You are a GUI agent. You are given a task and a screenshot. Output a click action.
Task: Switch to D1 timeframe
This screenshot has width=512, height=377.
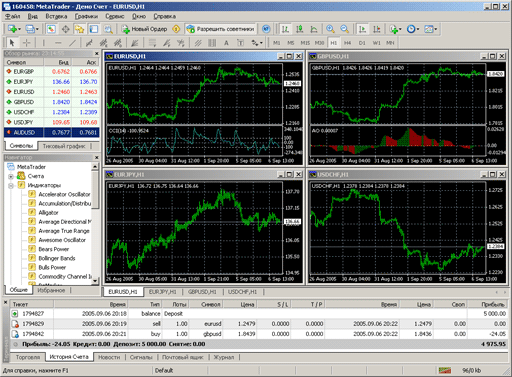pos(362,43)
